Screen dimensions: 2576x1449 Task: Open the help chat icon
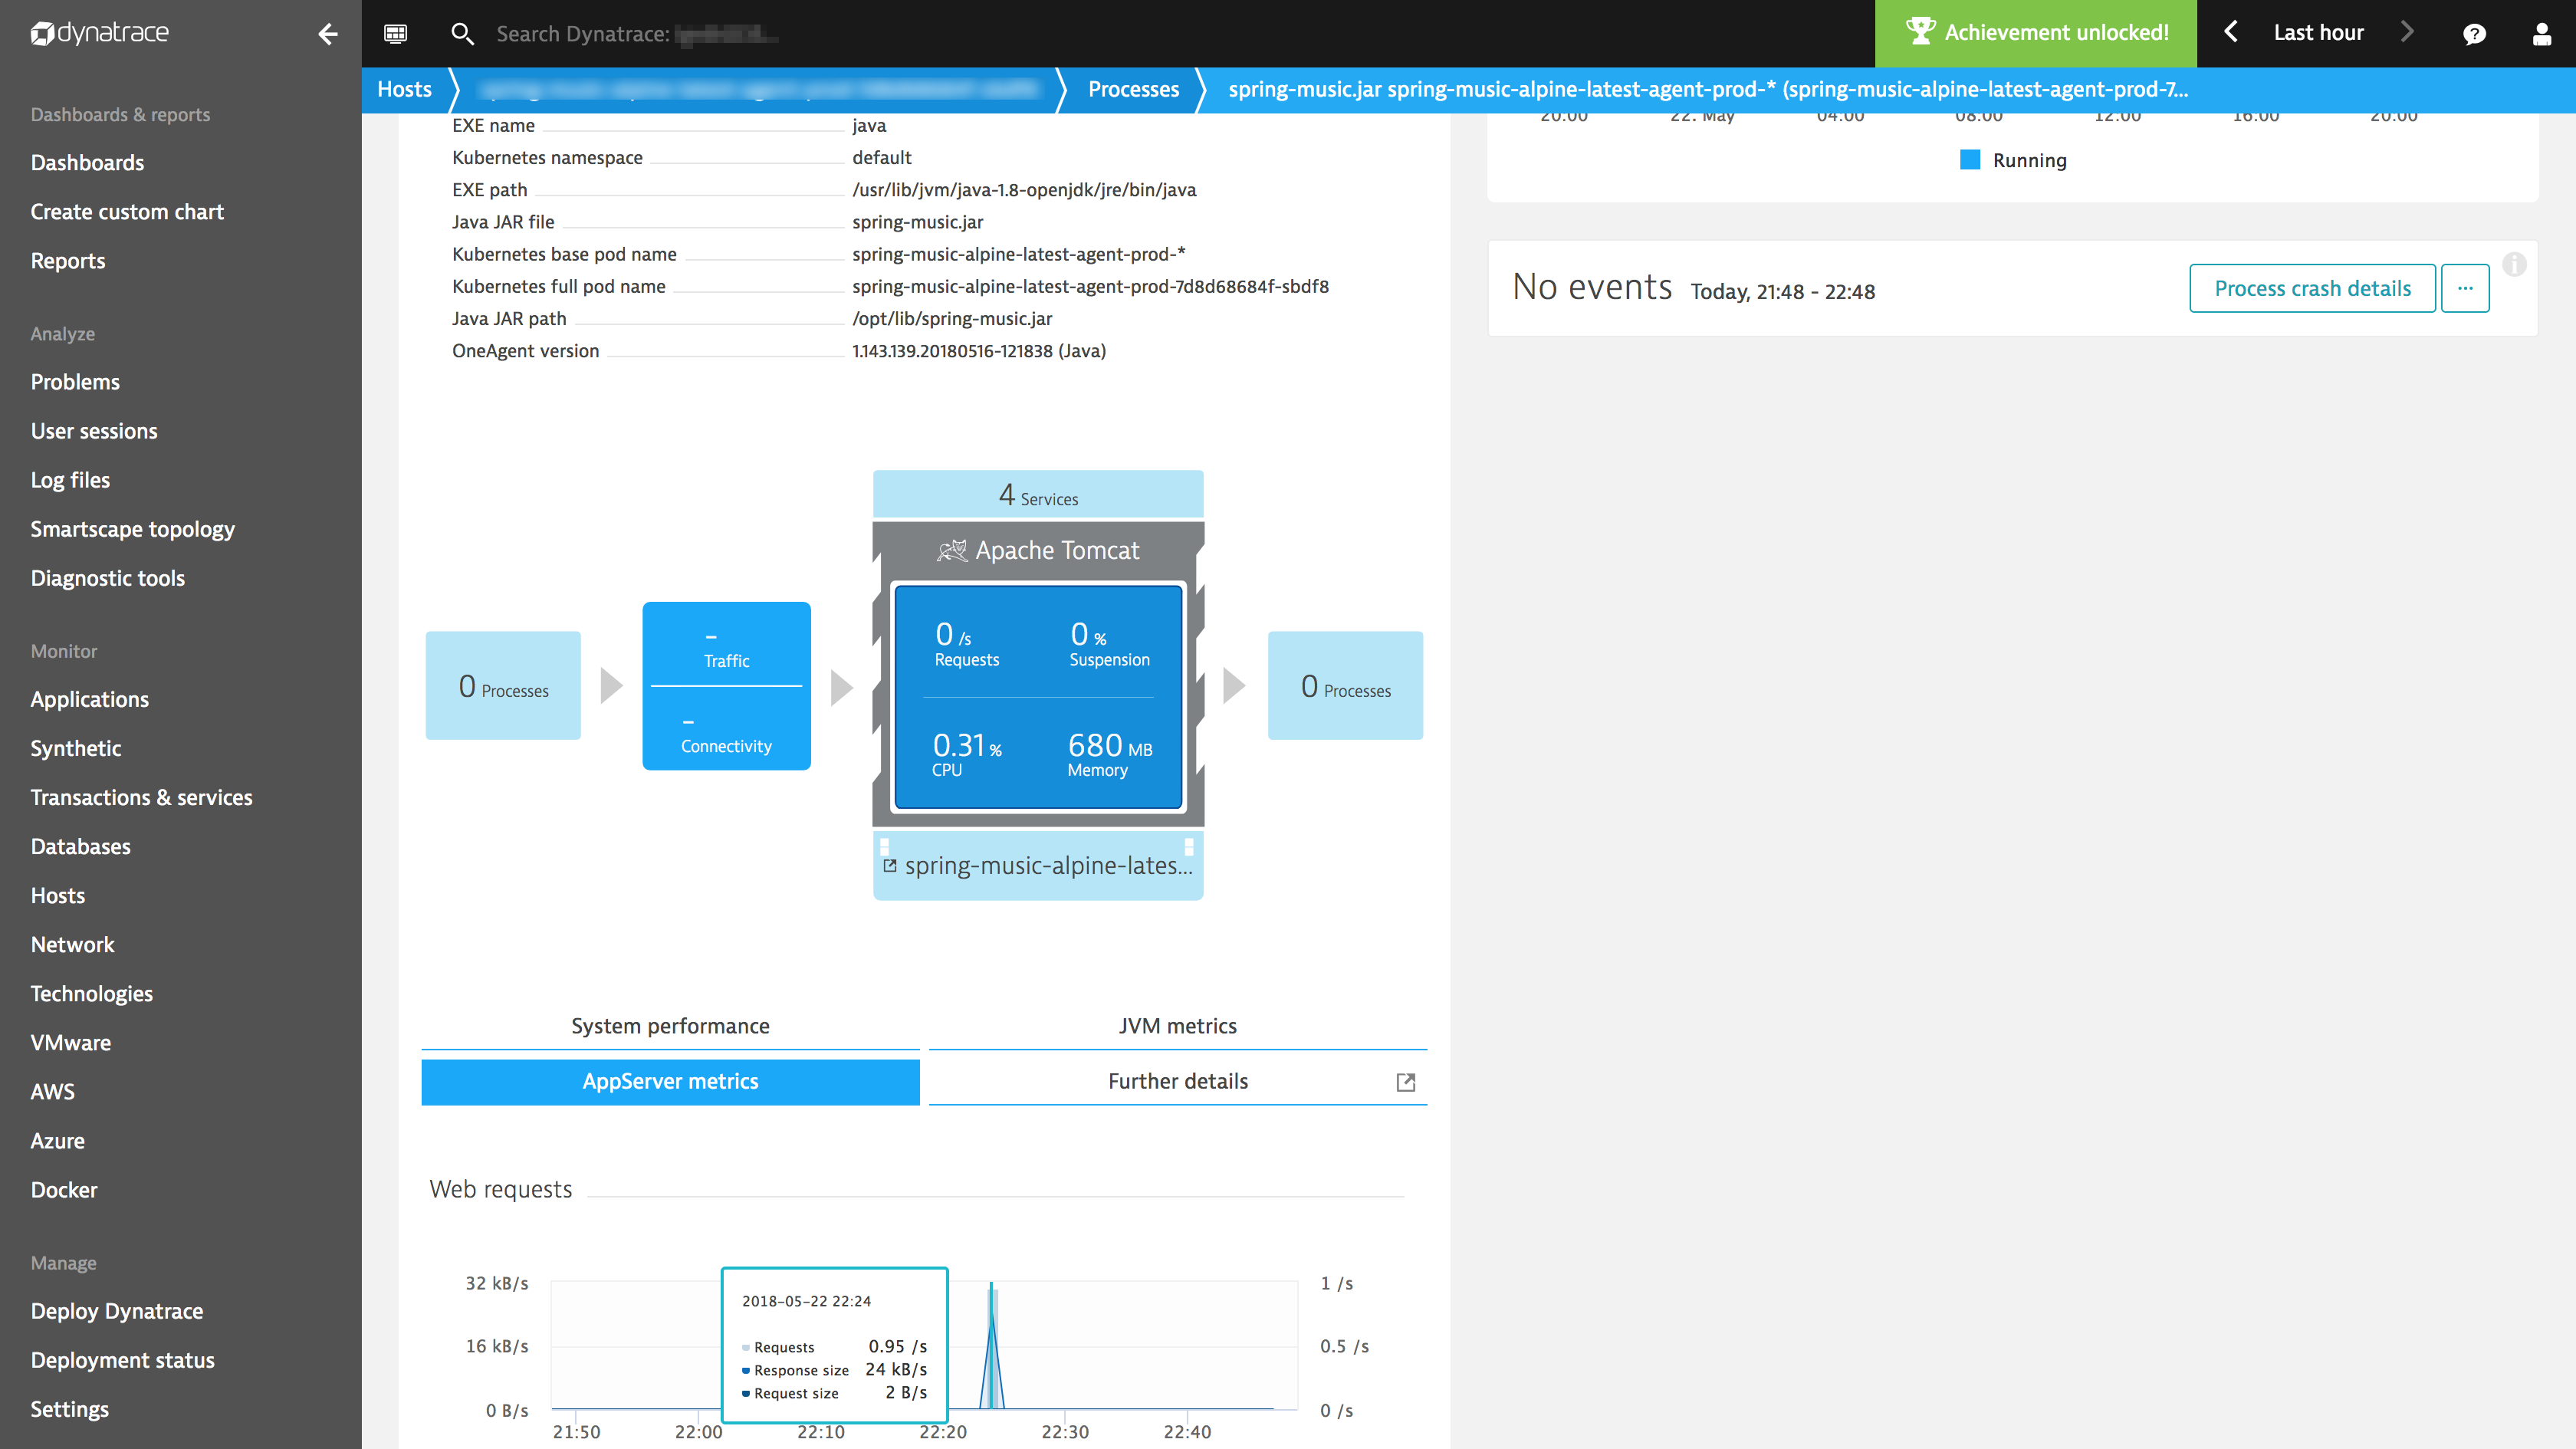click(2474, 34)
